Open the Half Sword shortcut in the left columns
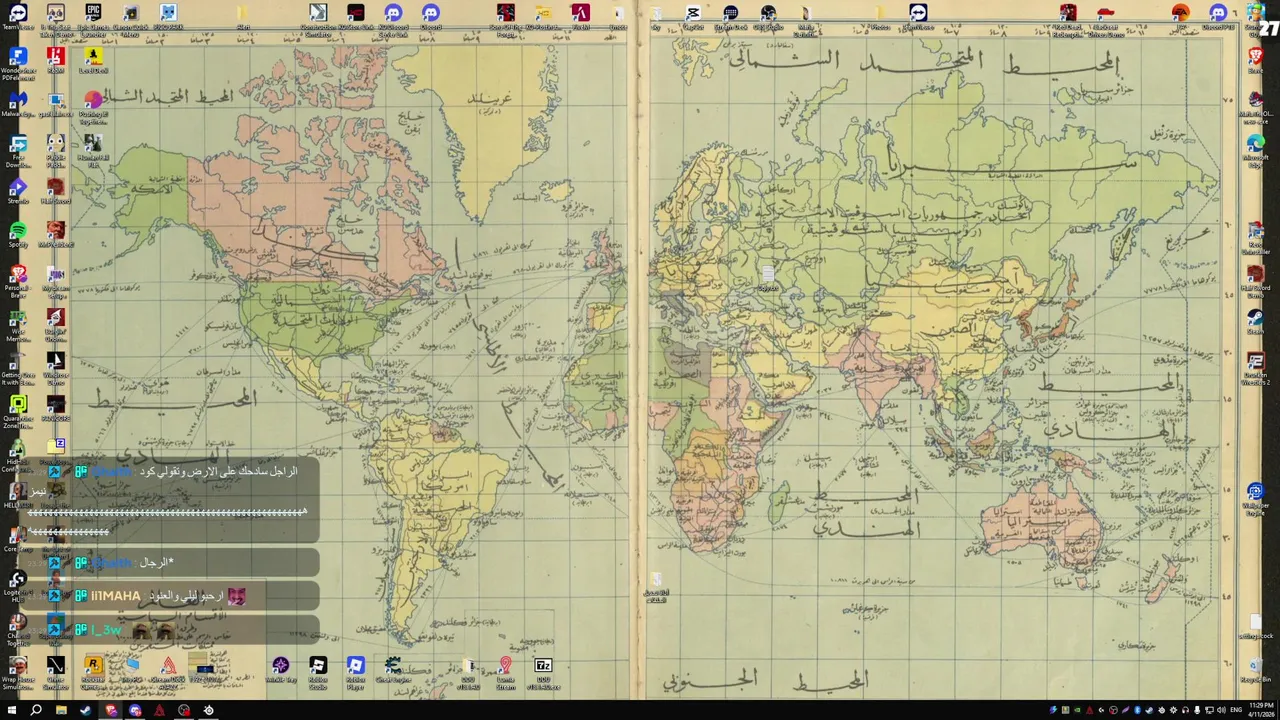The height and width of the screenshot is (720, 1280). pos(56,190)
